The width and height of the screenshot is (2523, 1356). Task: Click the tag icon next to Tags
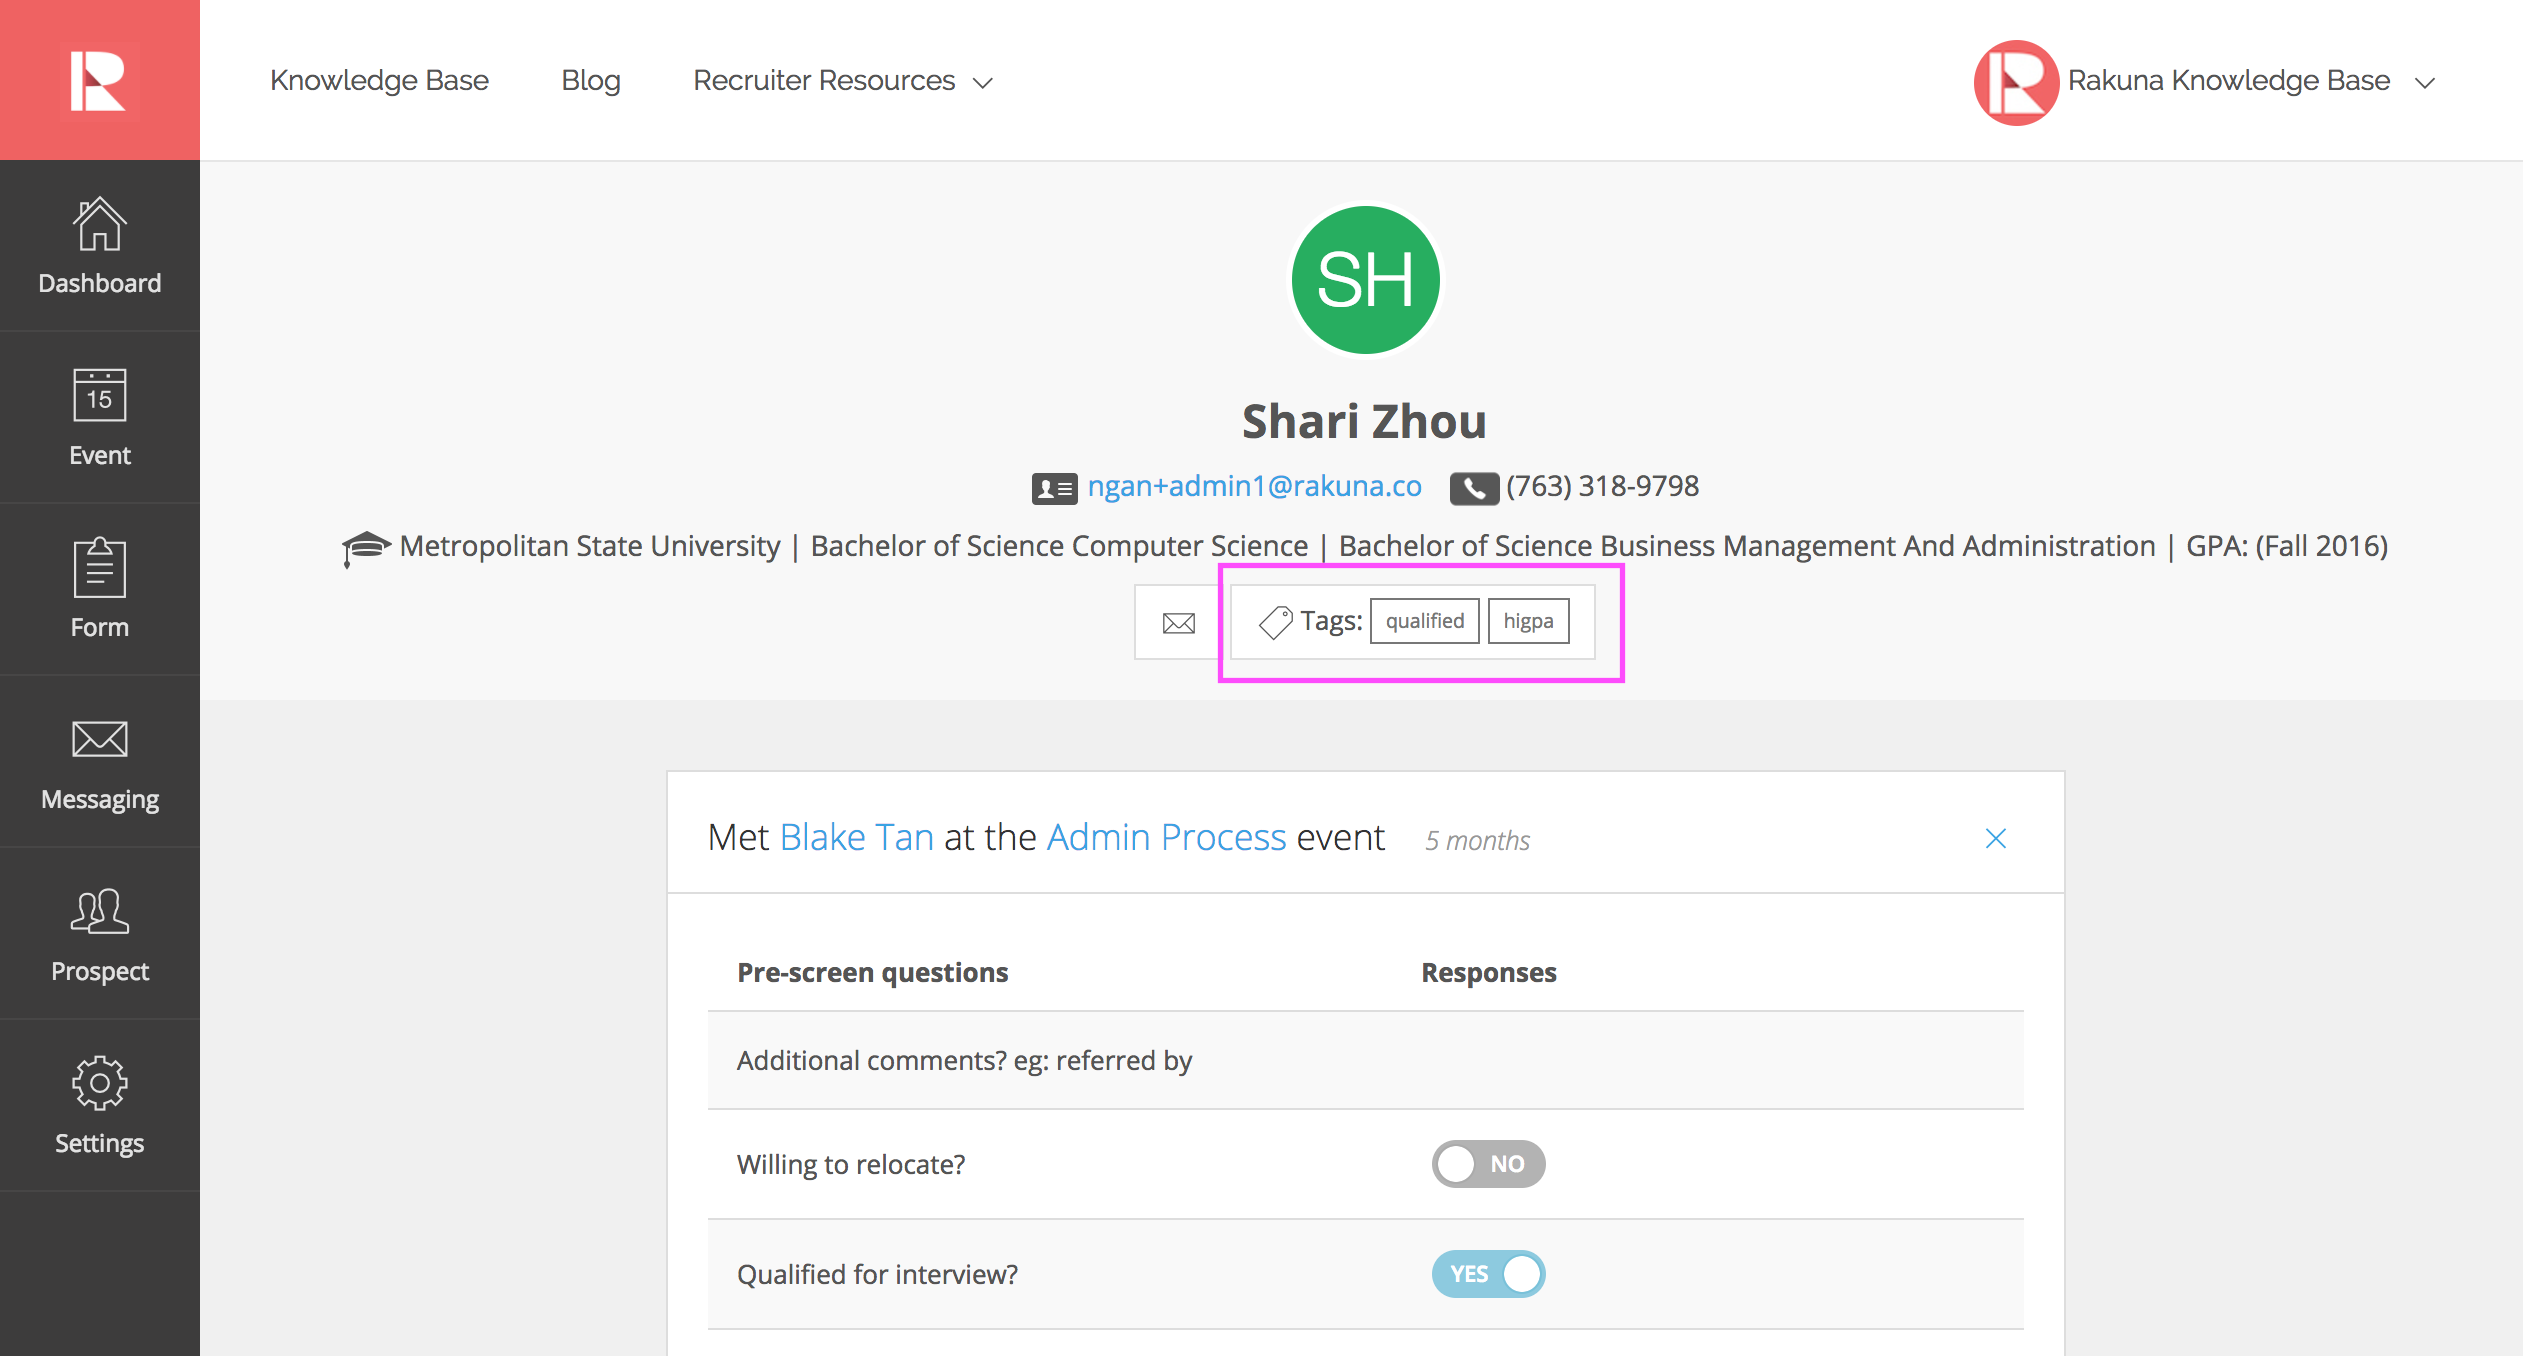(1275, 622)
